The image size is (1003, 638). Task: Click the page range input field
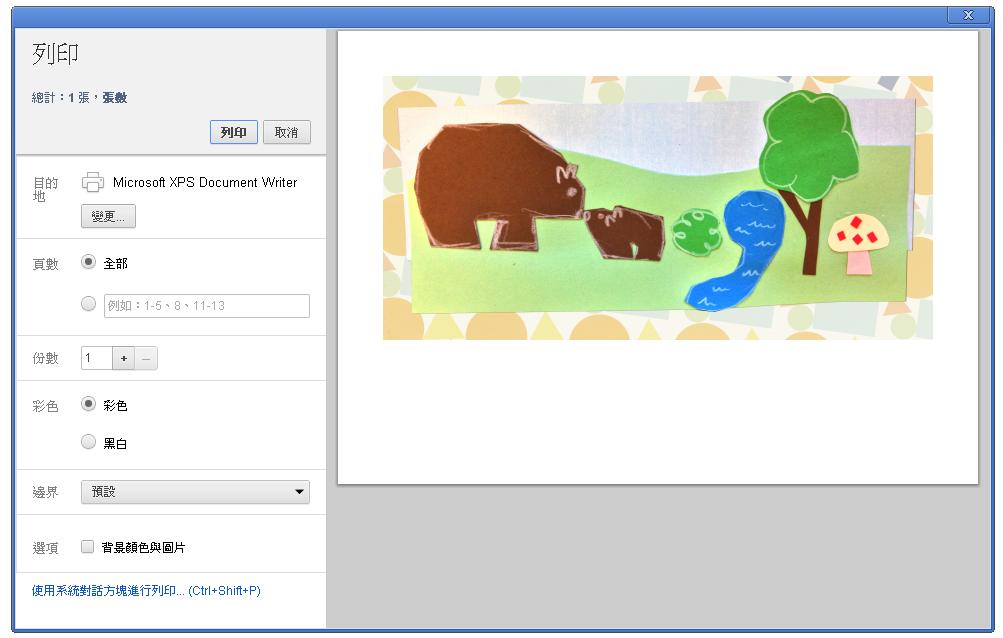207,306
